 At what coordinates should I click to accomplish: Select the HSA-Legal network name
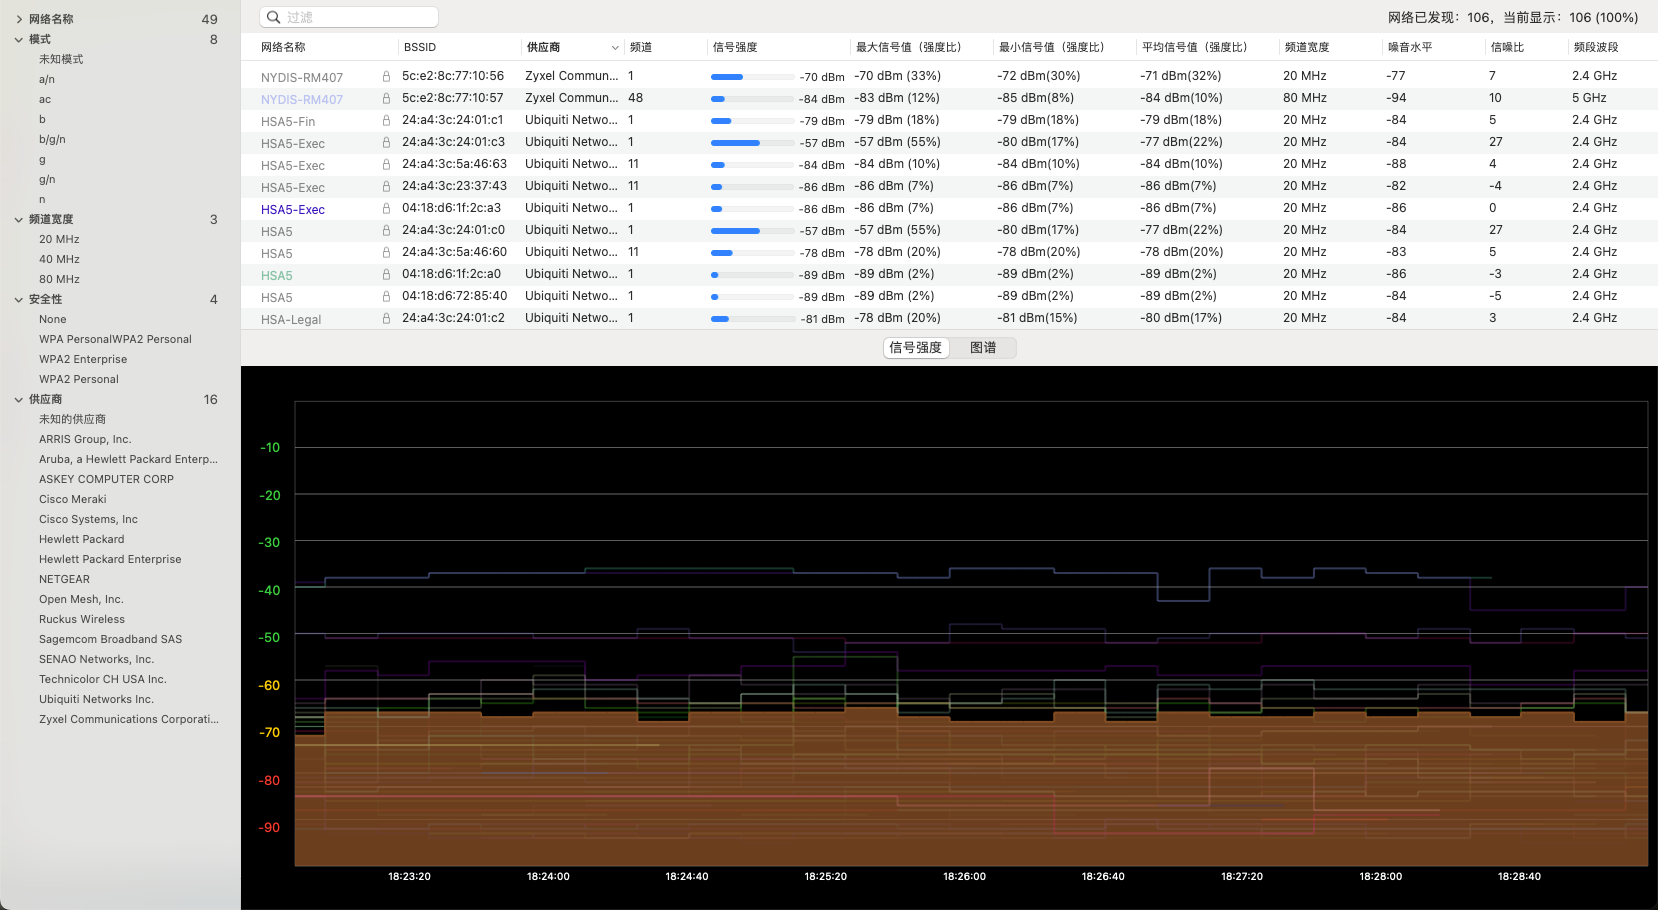(291, 320)
